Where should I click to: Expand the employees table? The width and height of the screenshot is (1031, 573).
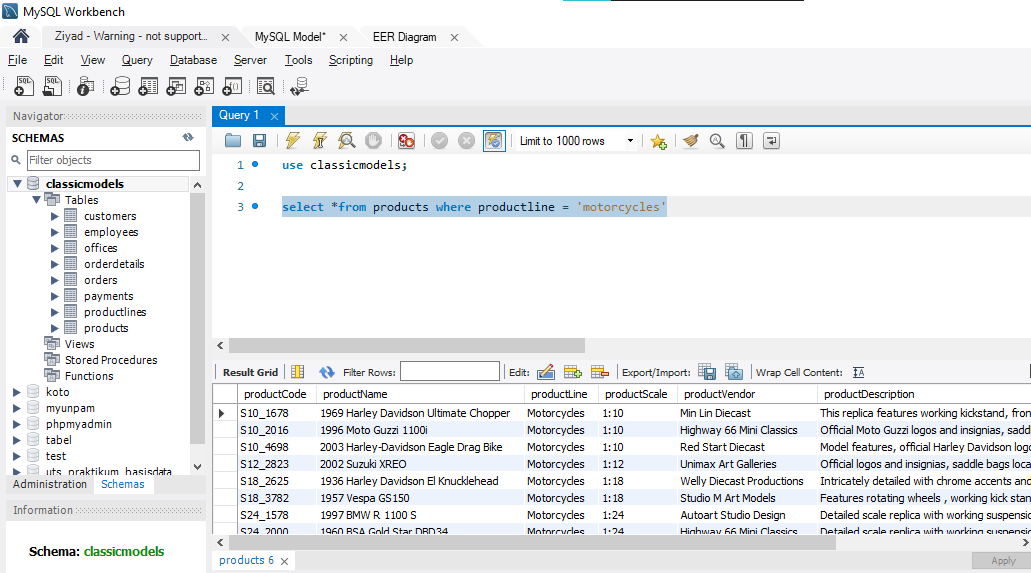coord(55,232)
